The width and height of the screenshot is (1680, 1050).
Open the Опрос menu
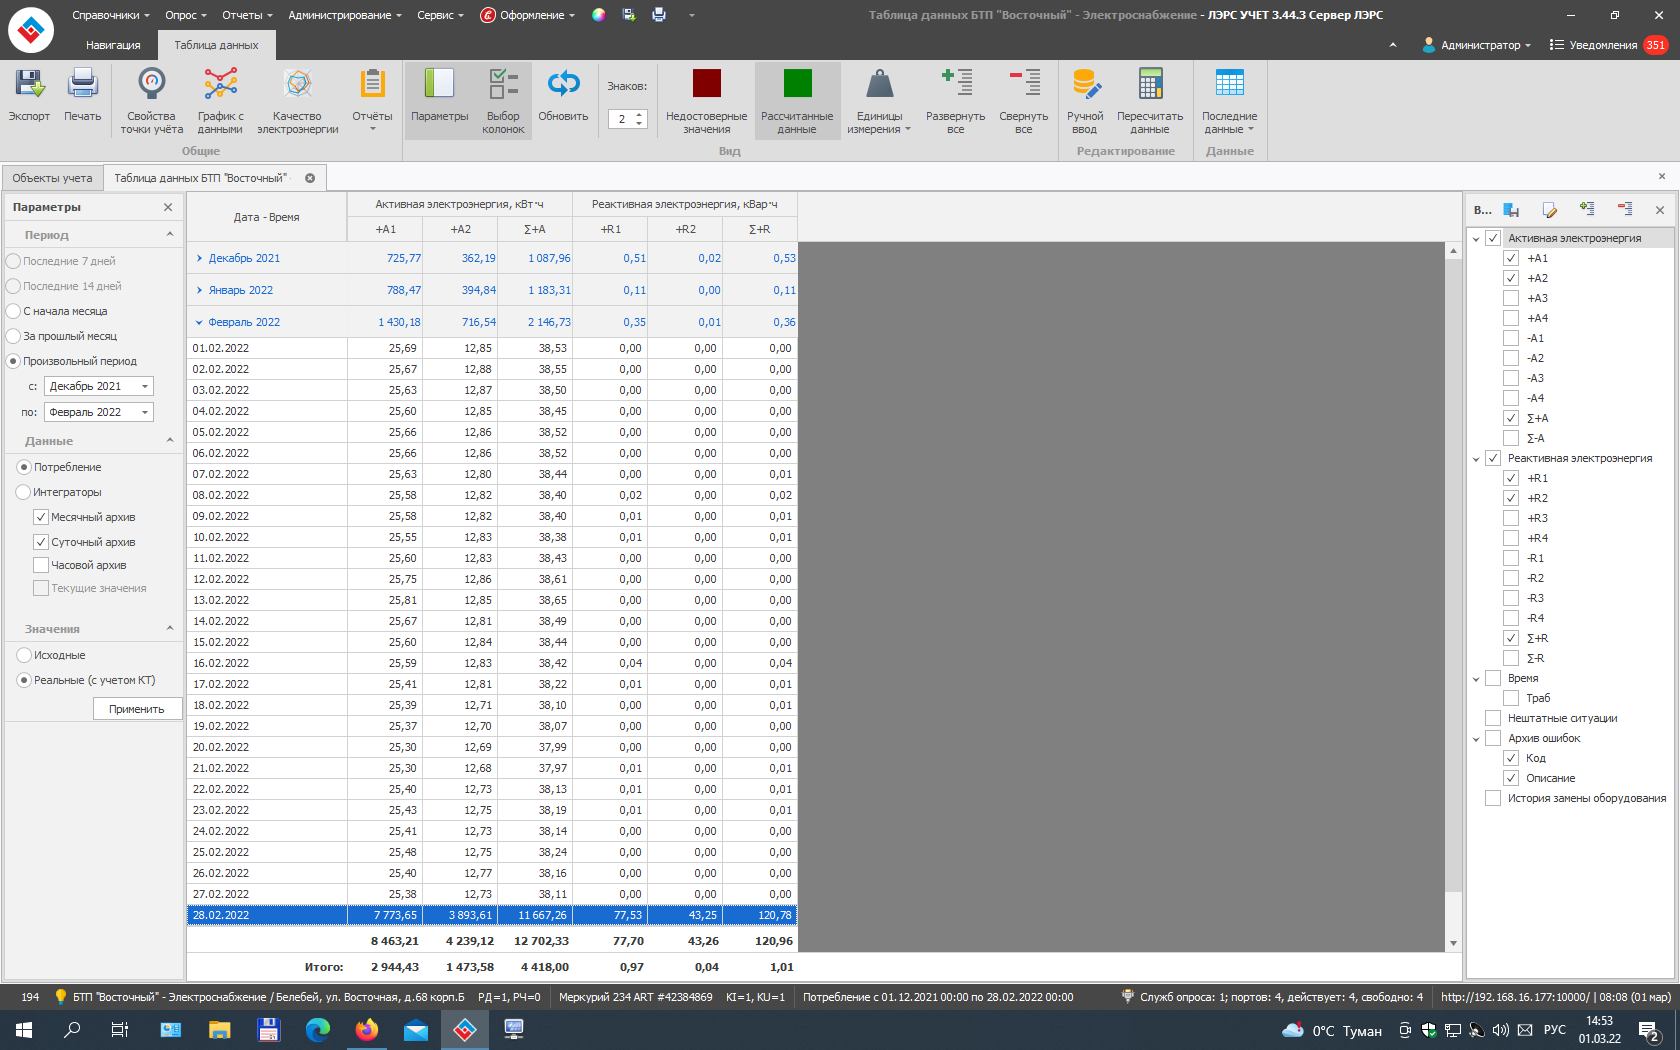click(186, 15)
